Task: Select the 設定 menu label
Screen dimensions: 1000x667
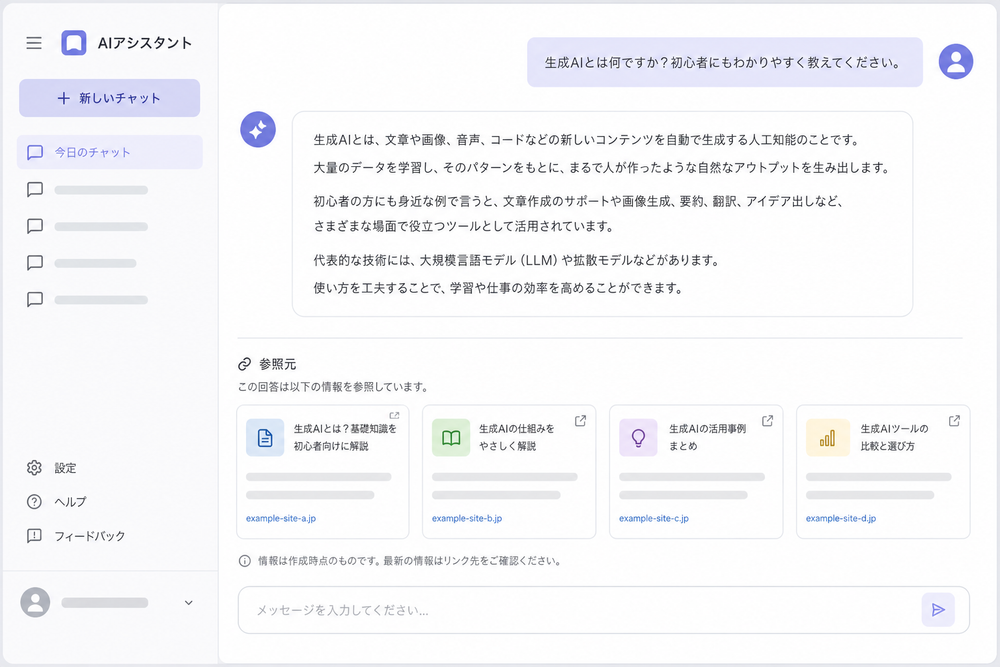Action: click(x=65, y=468)
